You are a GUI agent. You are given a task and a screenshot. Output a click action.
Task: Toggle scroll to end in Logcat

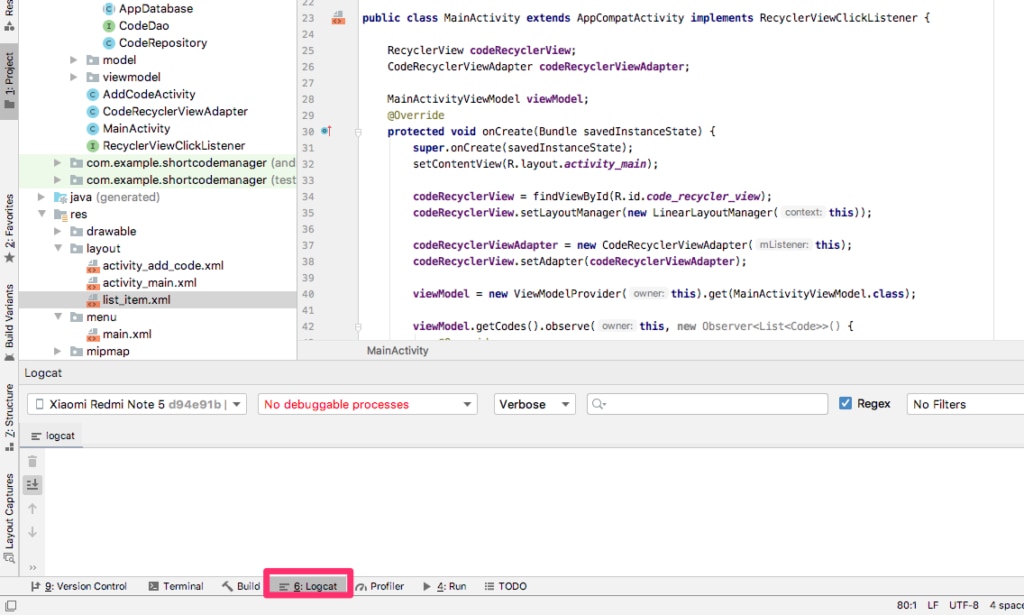[x=34, y=484]
